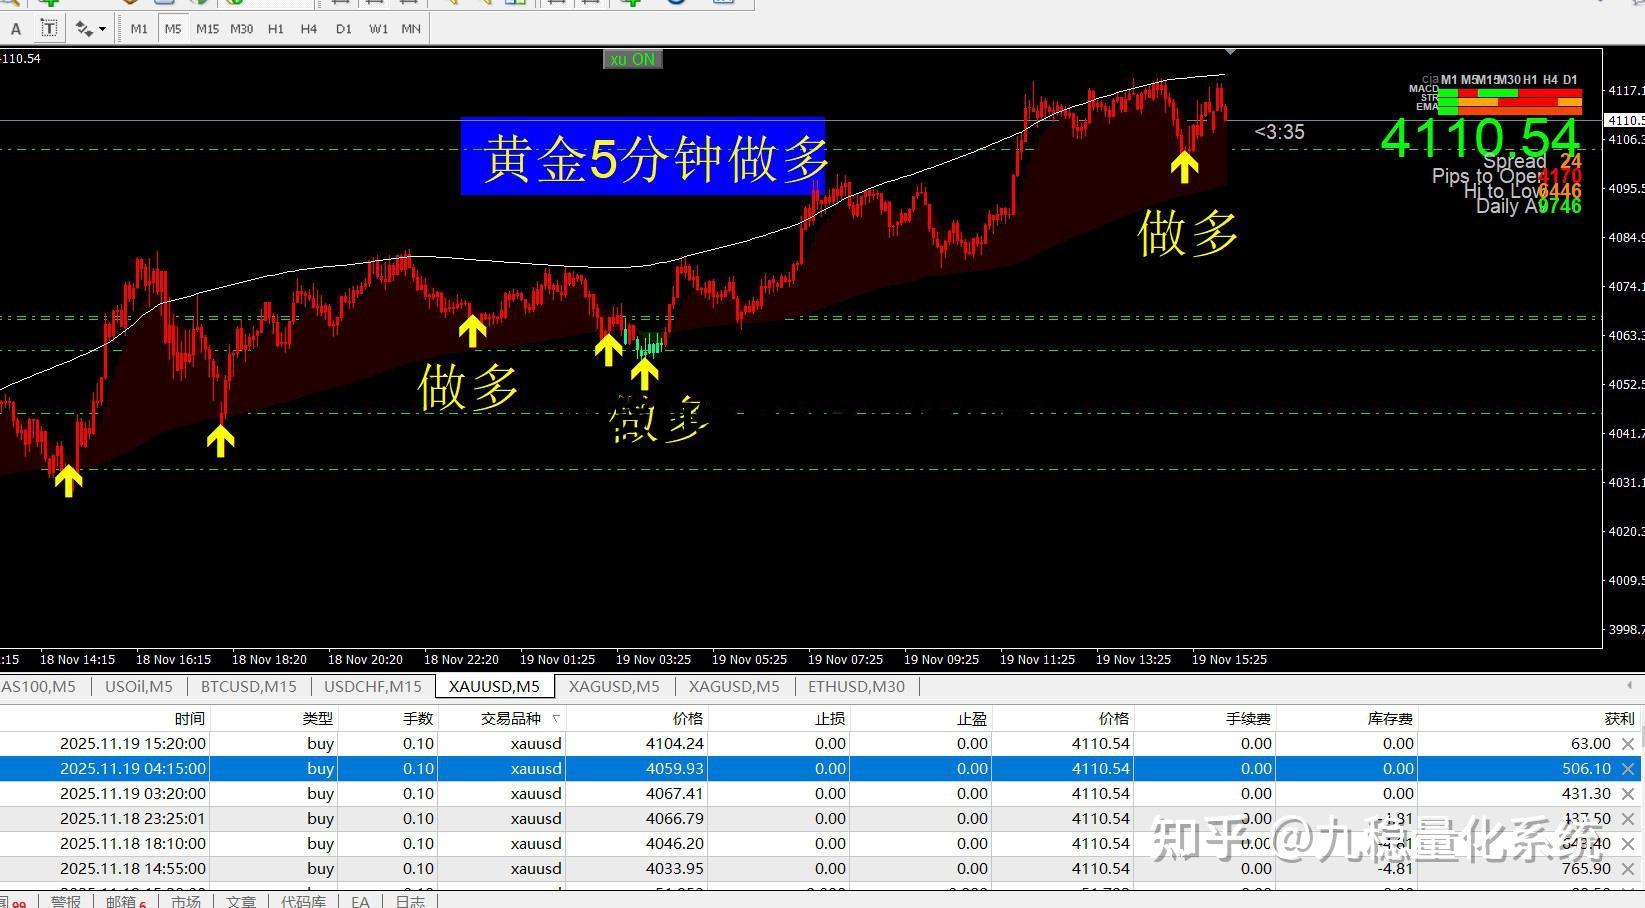1645x908 pixels.
Task: Select the text label tool (T icon)
Action: coord(48,28)
